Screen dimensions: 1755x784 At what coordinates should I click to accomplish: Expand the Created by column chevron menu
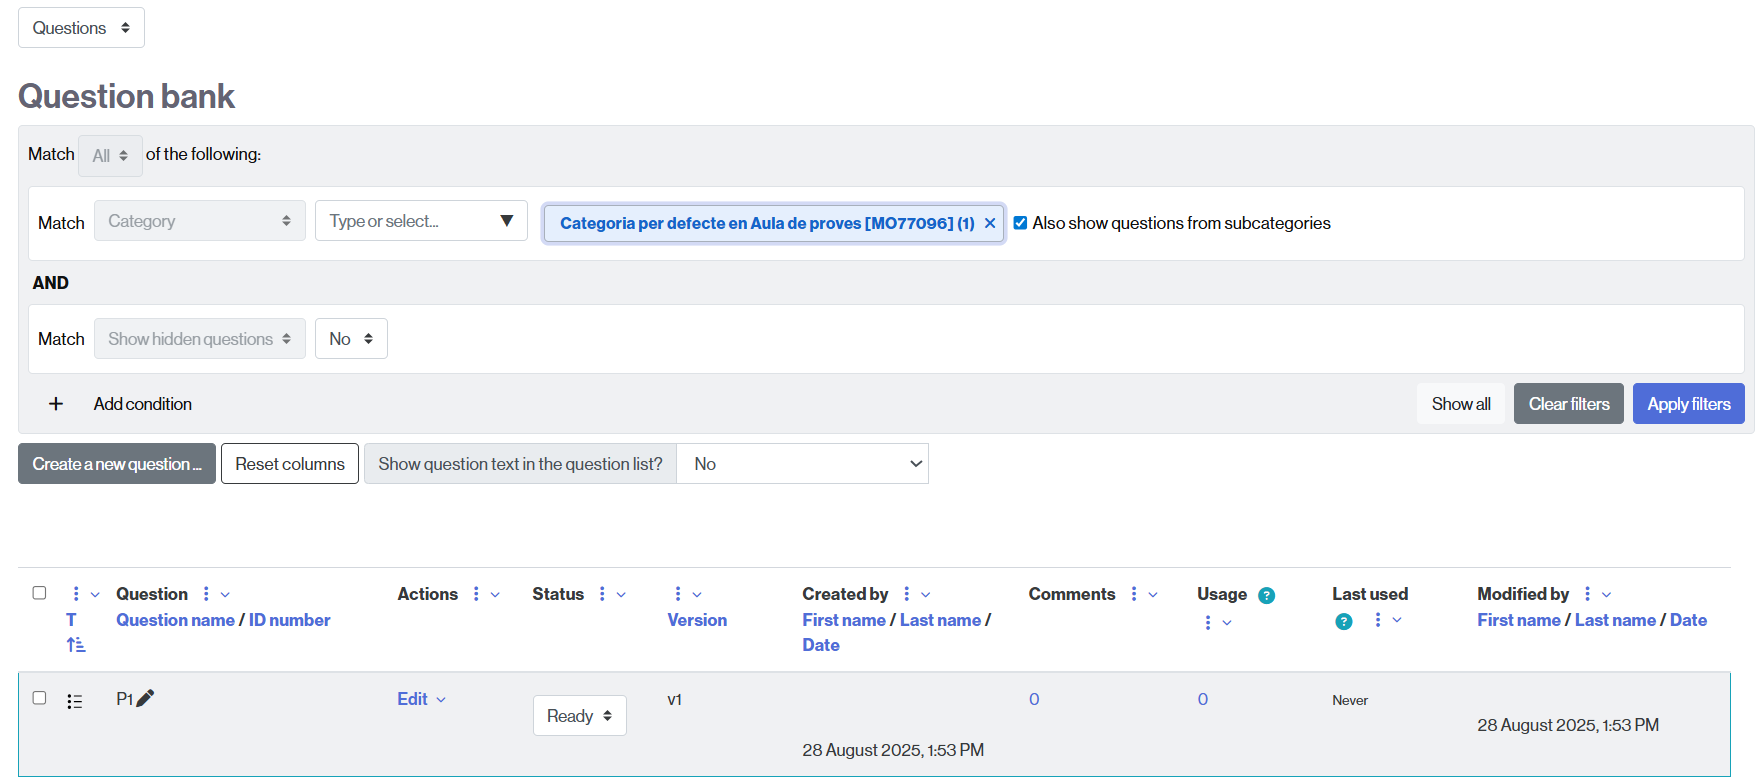tap(926, 595)
